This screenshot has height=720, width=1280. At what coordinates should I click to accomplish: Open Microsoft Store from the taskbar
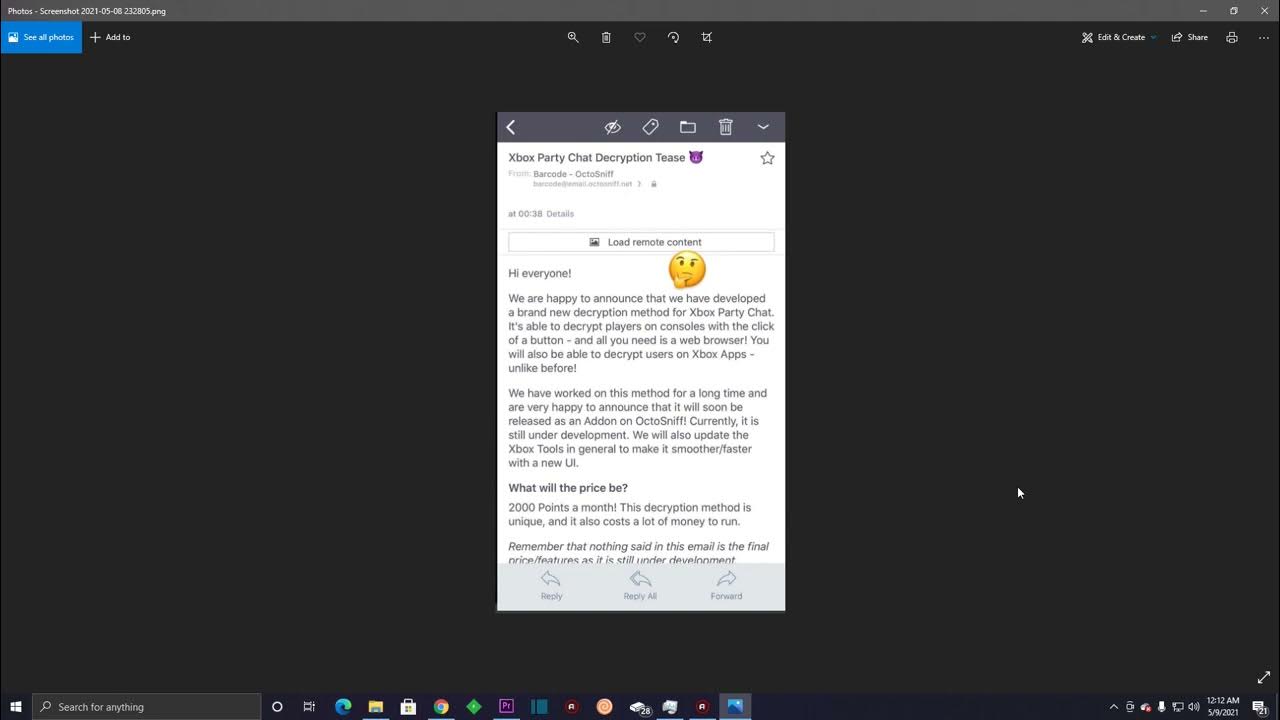[x=408, y=706]
